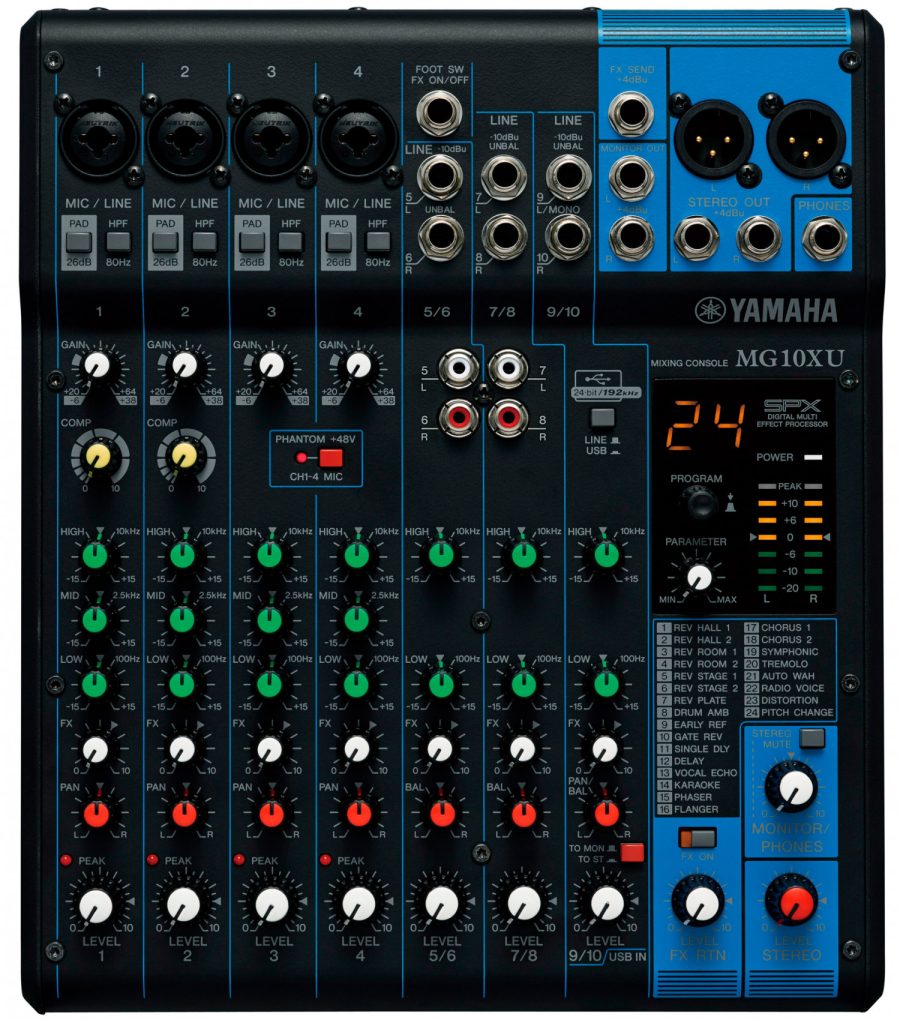Viewport: 900px width, 1020px height.
Task: Click the Yamaha logo
Action: pyautogui.click(x=766, y=311)
